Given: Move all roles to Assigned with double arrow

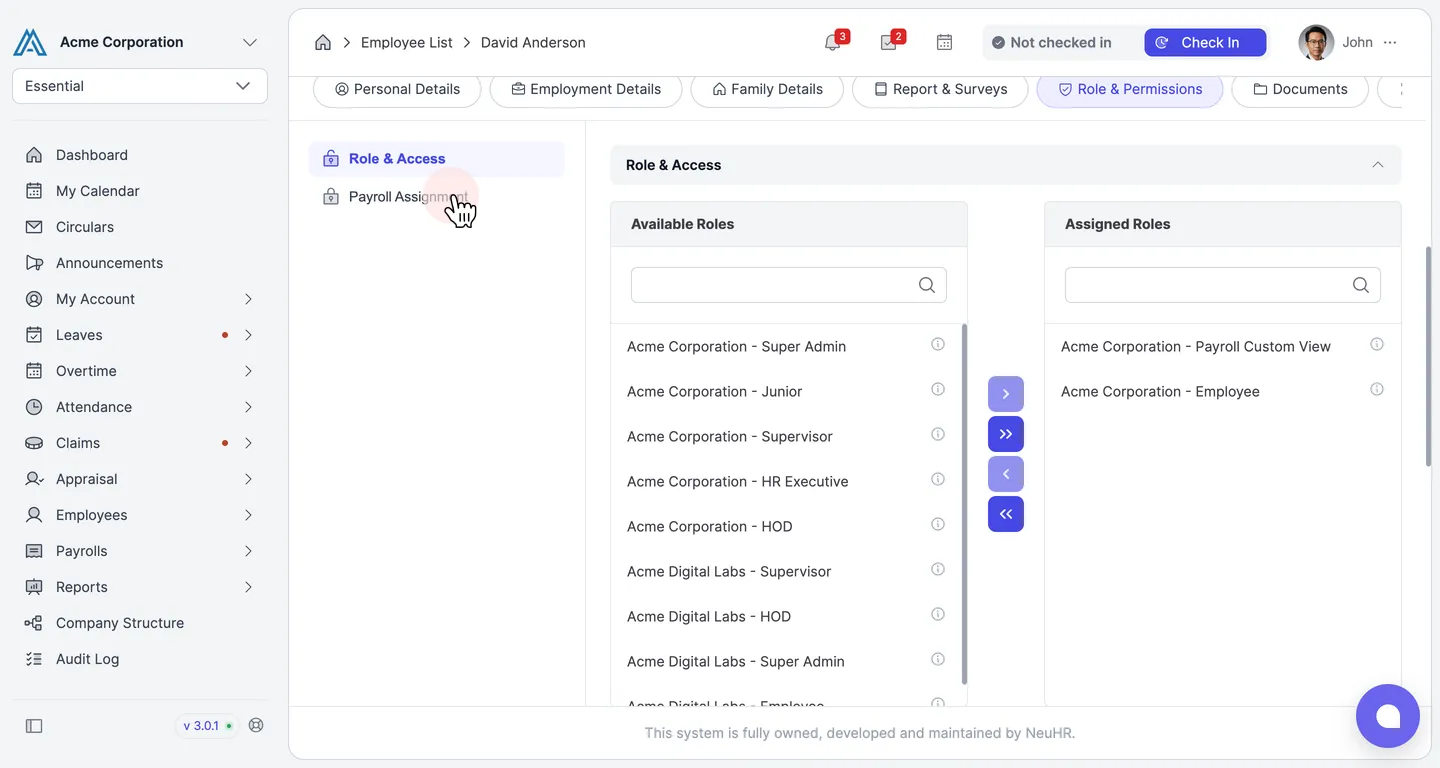Looking at the screenshot, I should tap(1006, 434).
